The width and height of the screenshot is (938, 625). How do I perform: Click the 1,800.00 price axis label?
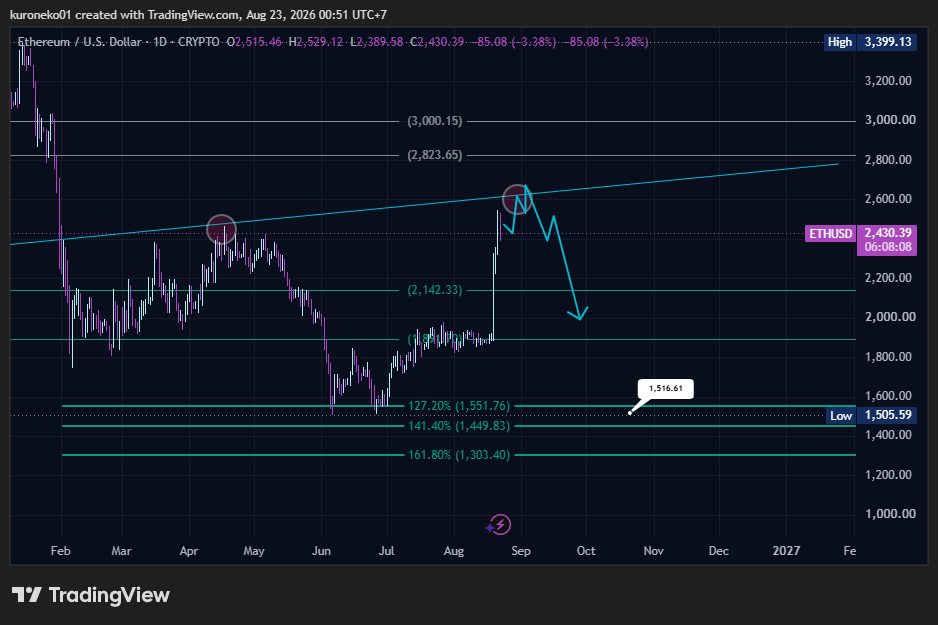pyautogui.click(x=888, y=356)
